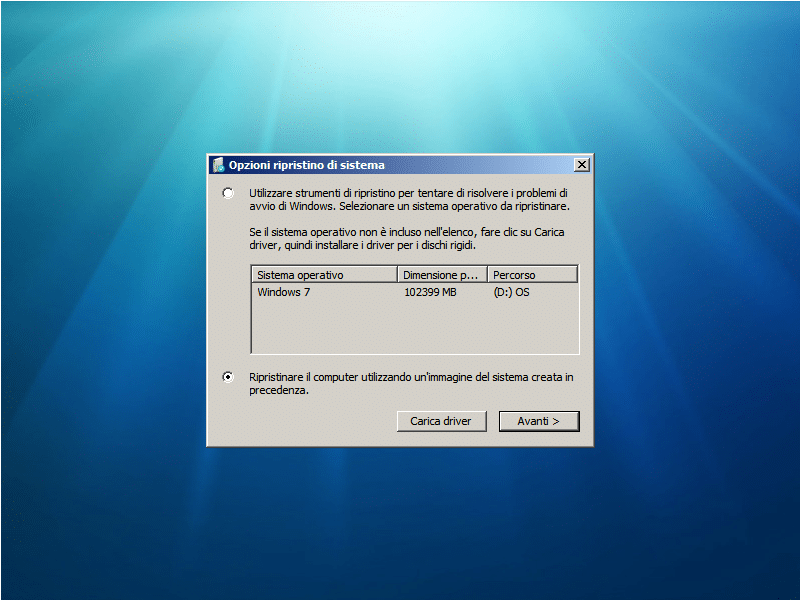This screenshot has width=800, height=600.
Task: Click the Percorso column header
Action: click(x=533, y=274)
